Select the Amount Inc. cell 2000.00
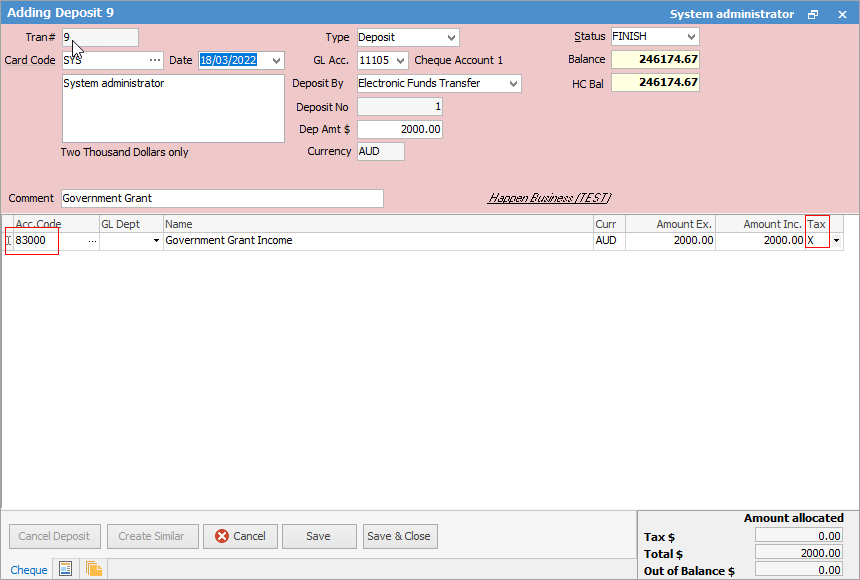860x580 pixels. [760, 240]
